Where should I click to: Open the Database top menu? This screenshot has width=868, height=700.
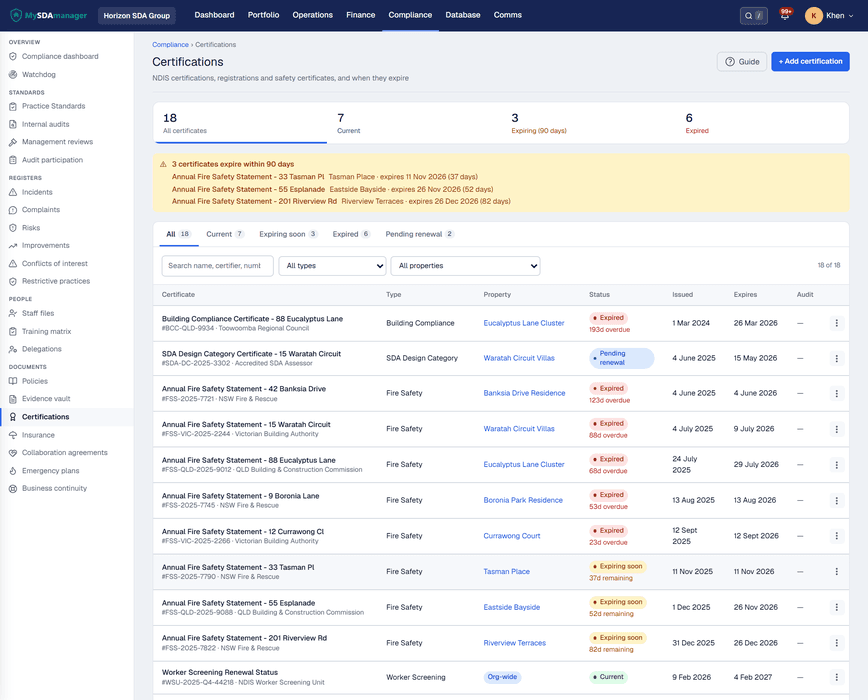463,15
